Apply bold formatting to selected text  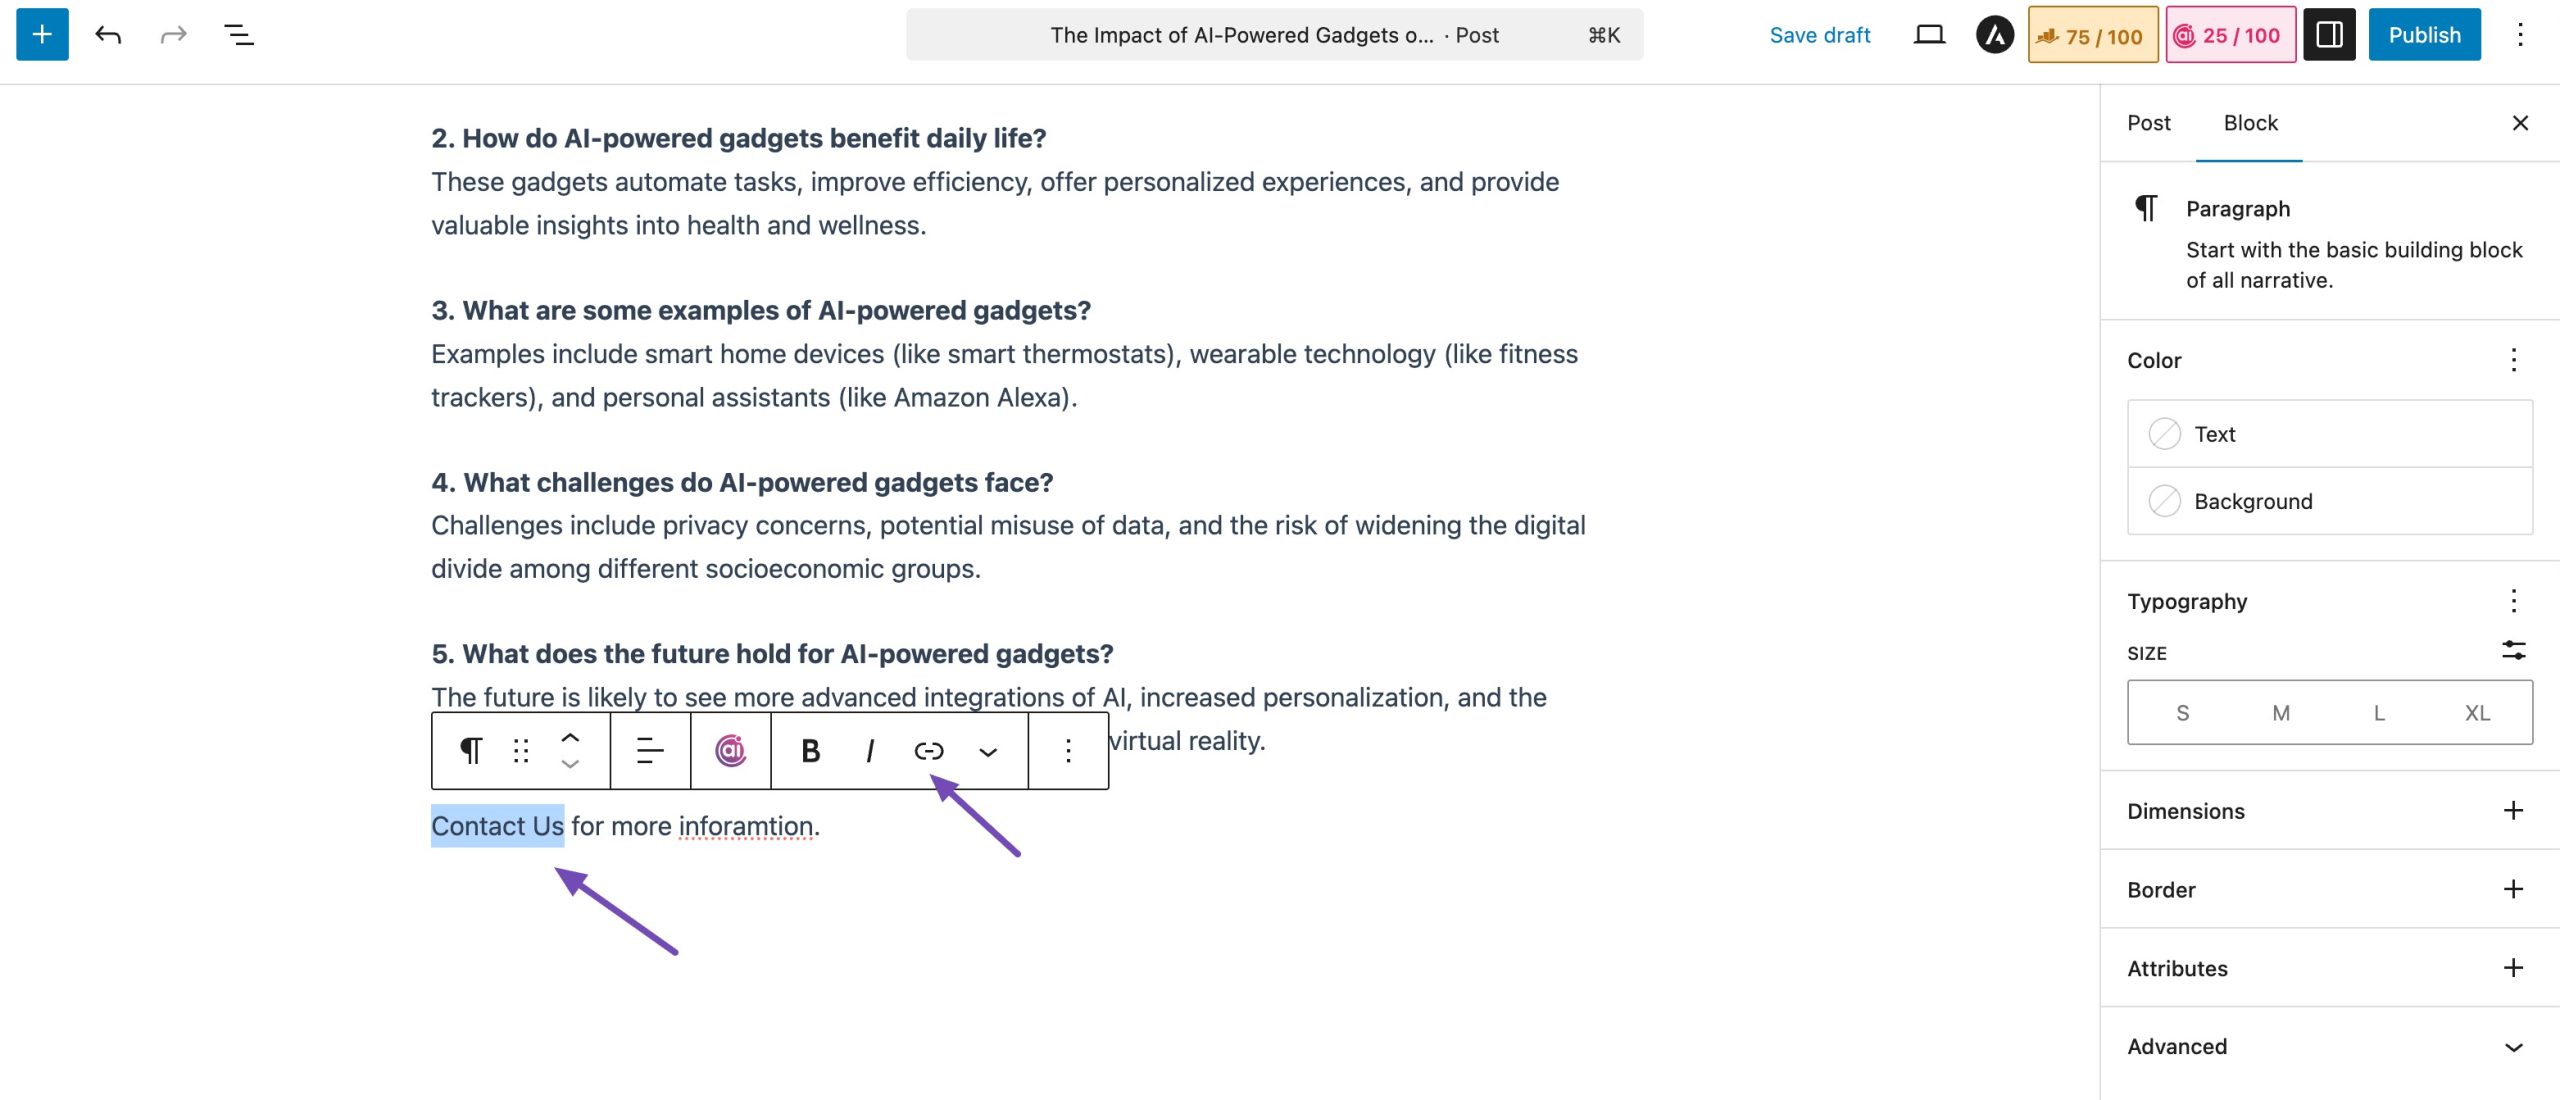(810, 751)
